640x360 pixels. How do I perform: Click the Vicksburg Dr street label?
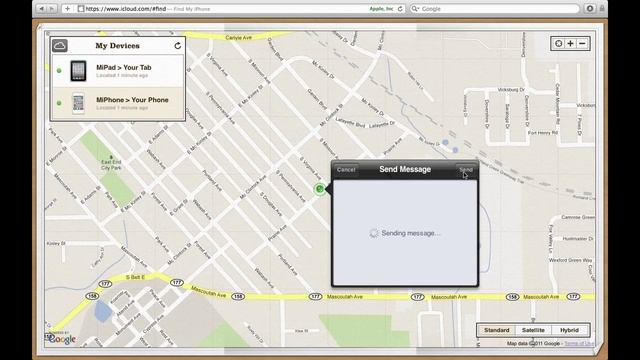tap(511, 89)
